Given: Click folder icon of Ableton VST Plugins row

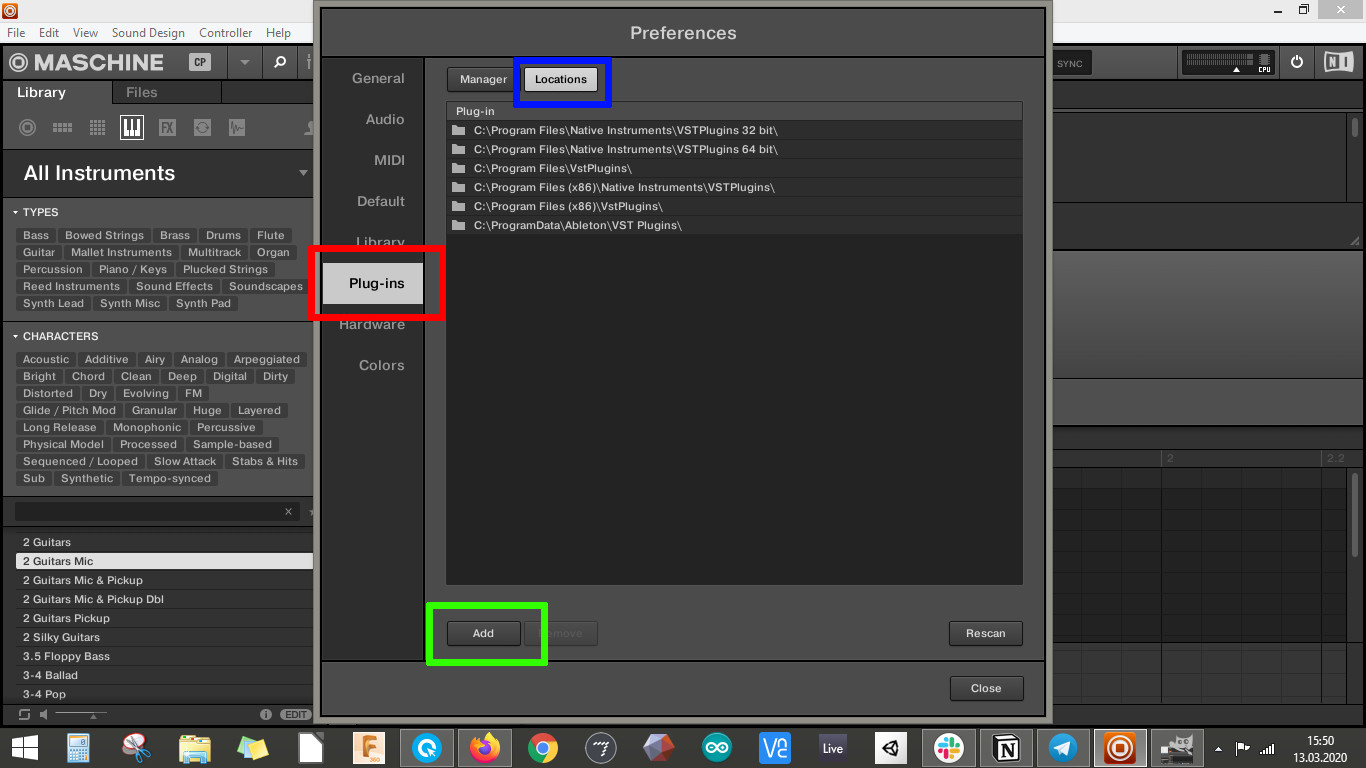Looking at the screenshot, I should click(x=459, y=225).
